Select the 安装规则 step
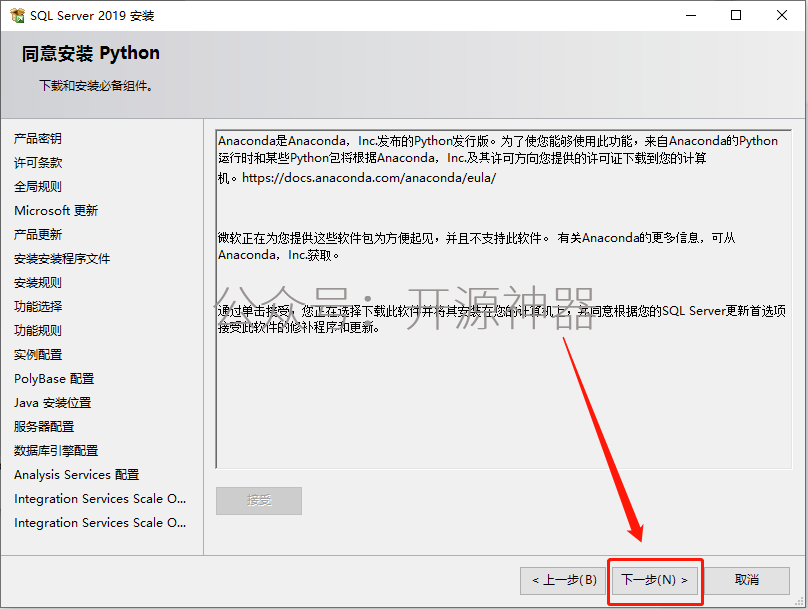The height and width of the screenshot is (609, 808). (x=38, y=282)
